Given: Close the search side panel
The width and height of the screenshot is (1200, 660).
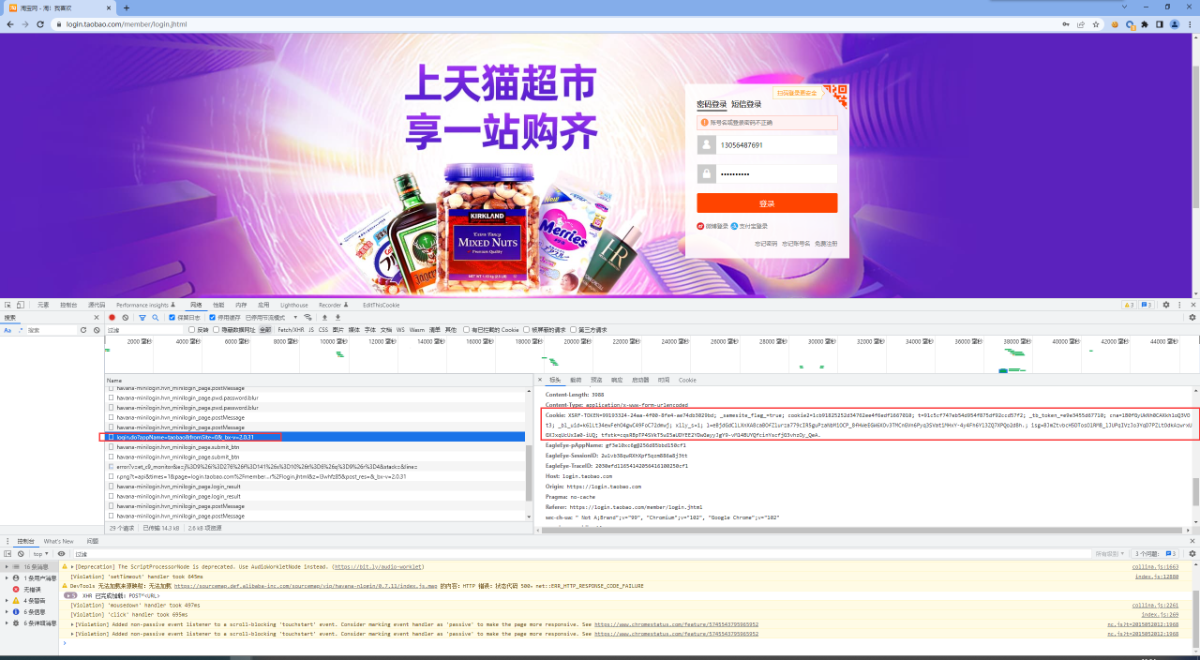Looking at the screenshot, I should click(x=98, y=318).
